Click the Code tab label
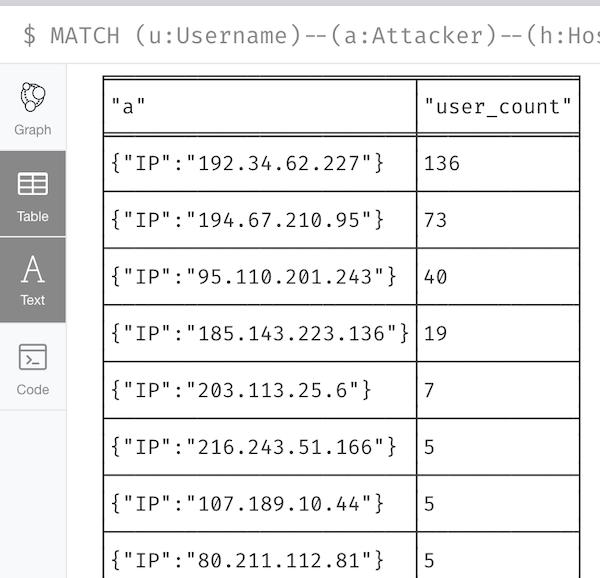Image resolution: width=600 pixels, height=578 pixels. point(33,390)
